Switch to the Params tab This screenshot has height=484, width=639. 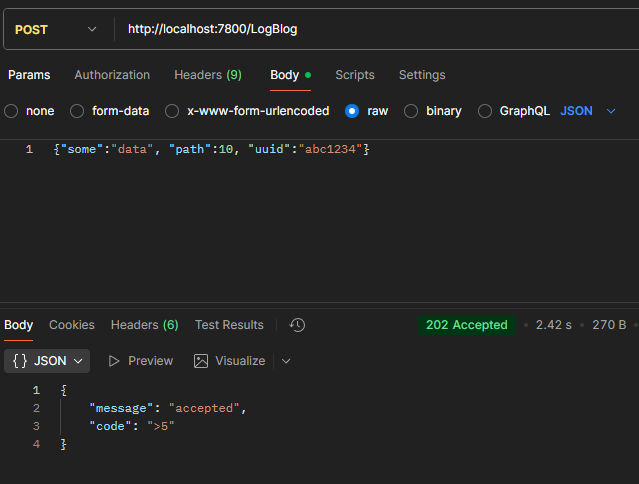pyautogui.click(x=29, y=75)
